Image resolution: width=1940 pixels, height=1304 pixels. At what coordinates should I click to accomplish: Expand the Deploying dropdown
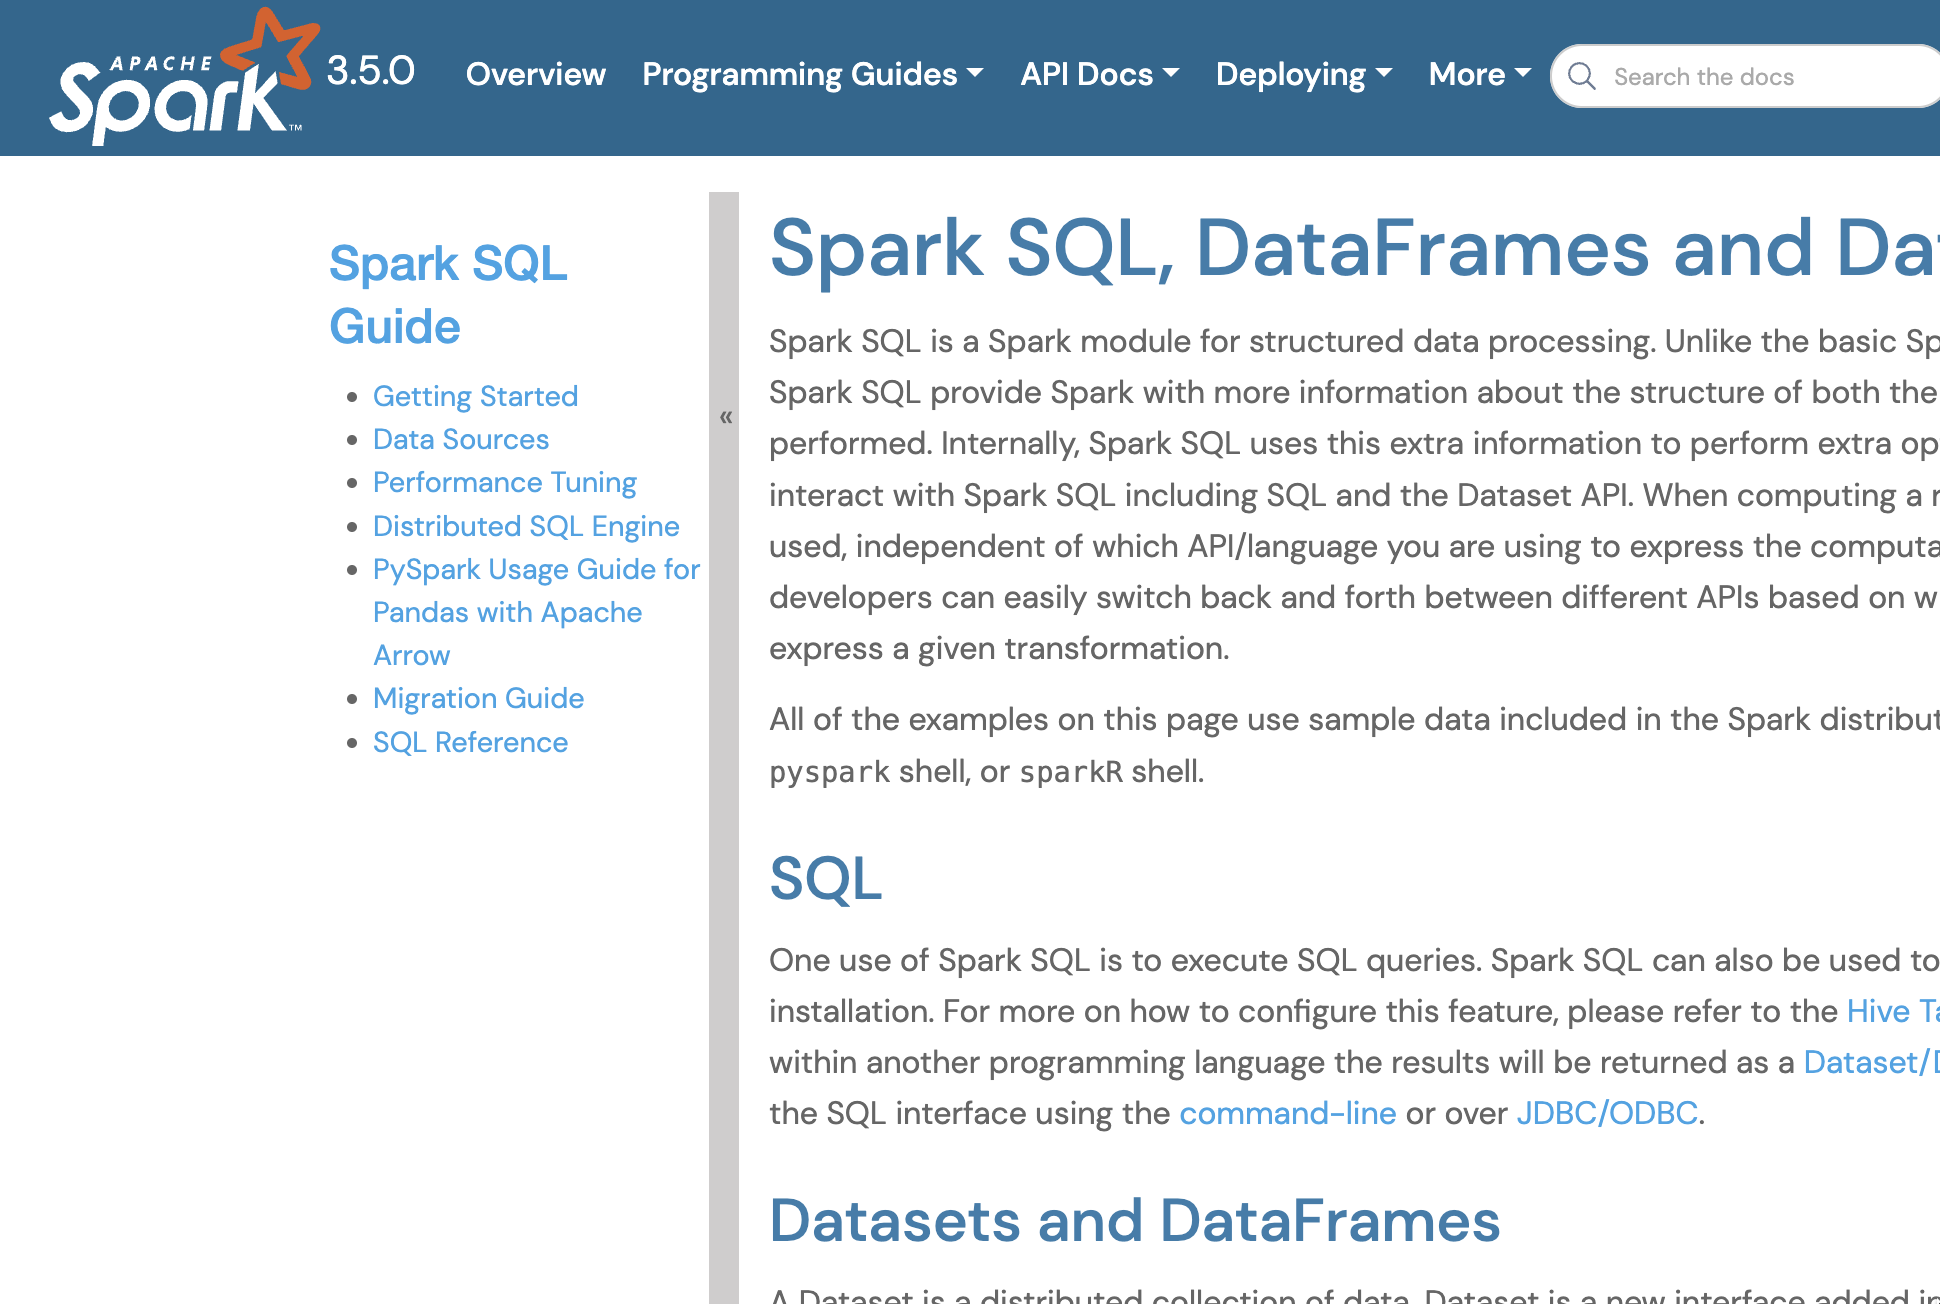[1303, 74]
